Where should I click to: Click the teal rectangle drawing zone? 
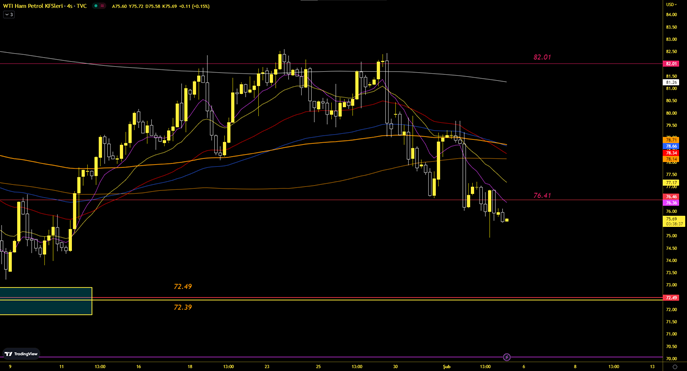pyautogui.click(x=46, y=301)
